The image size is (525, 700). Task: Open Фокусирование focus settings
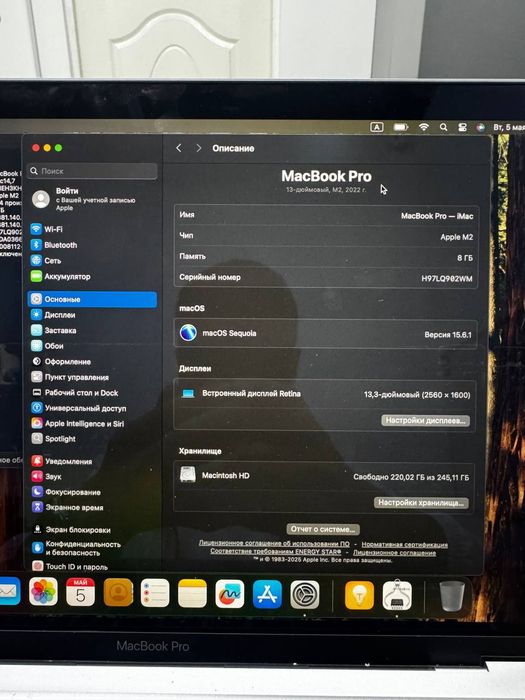[73, 492]
